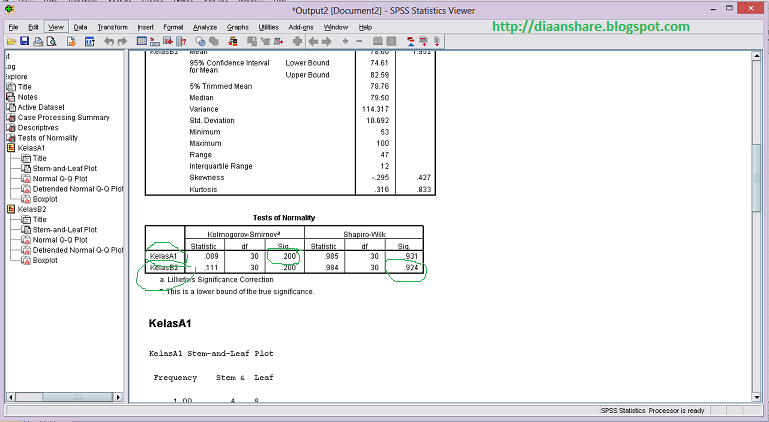Click the output pane vertical scrollbar thumb

tap(756, 178)
